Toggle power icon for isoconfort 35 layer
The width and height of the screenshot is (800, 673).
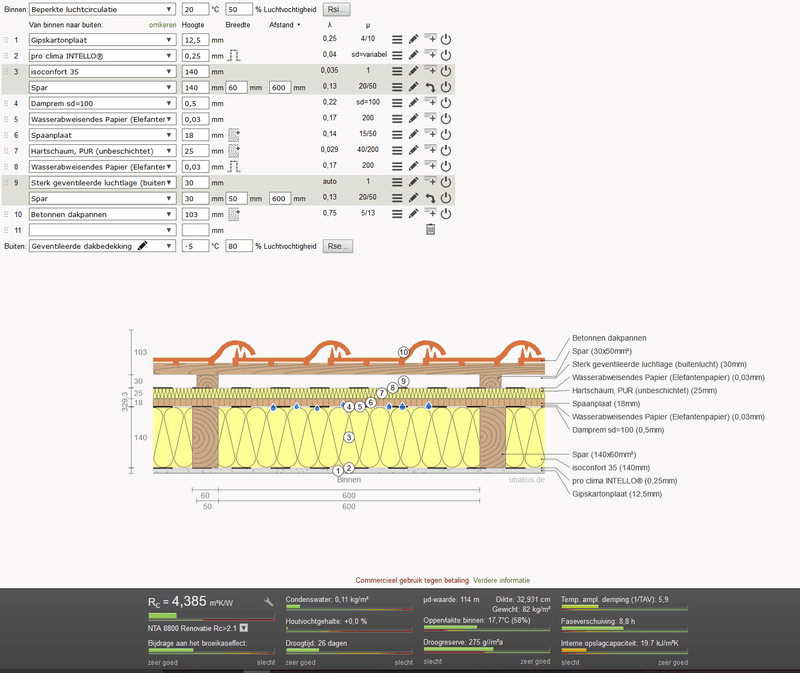pyautogui.click(x=446, y=71)
